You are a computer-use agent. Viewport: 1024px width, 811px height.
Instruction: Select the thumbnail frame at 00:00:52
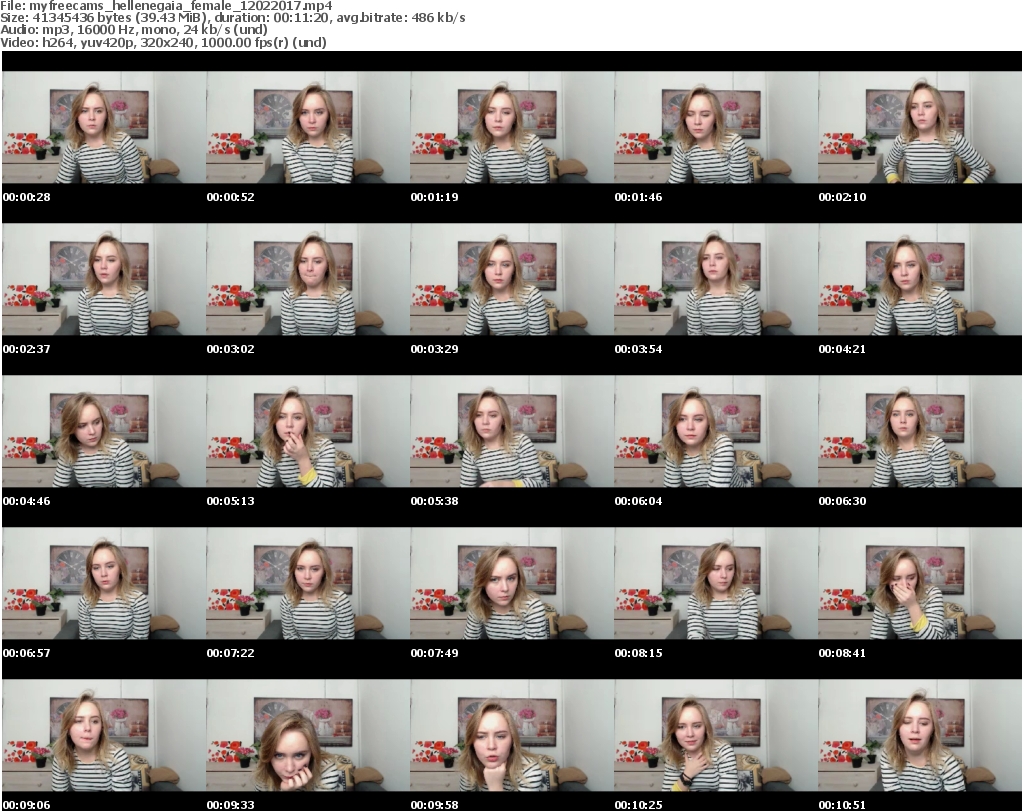coord(308,127)
